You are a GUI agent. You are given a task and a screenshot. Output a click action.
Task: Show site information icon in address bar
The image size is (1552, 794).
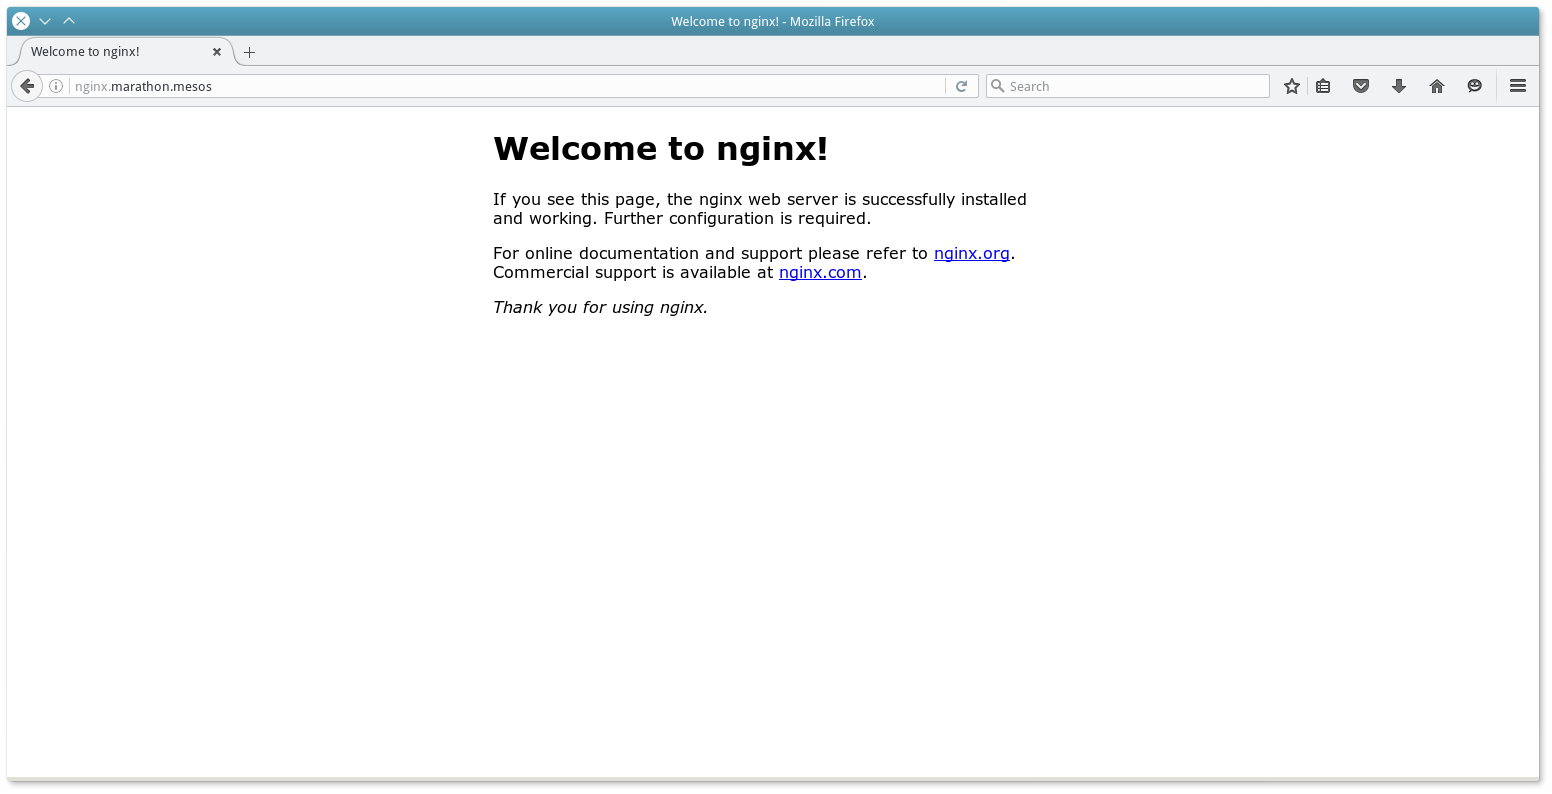[x=56, y=86]
